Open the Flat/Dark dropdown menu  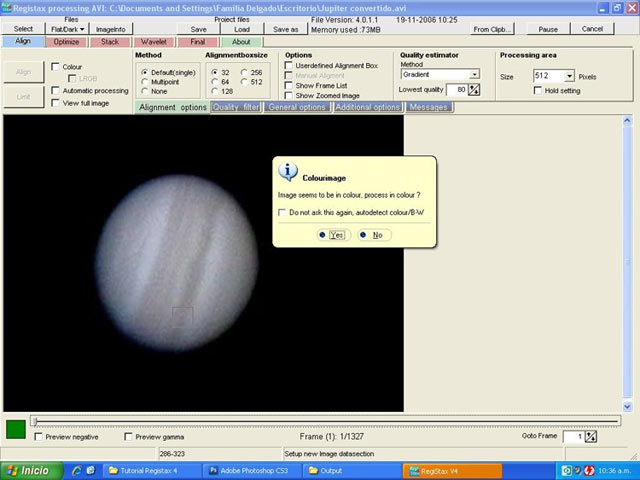[x=69, y=29]
